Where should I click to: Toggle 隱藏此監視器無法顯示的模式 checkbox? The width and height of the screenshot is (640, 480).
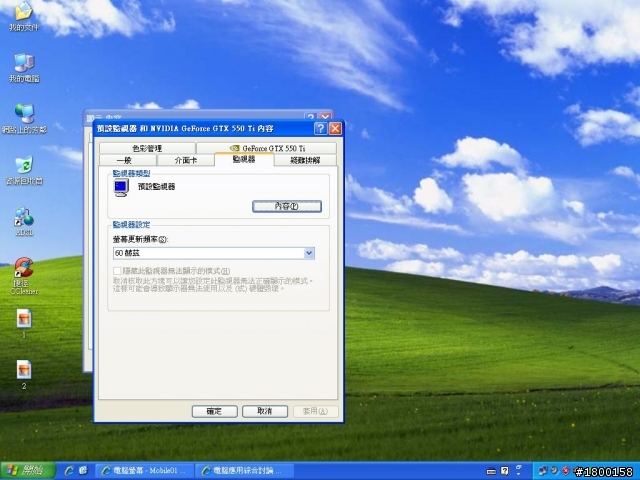[x=117, y=271]
